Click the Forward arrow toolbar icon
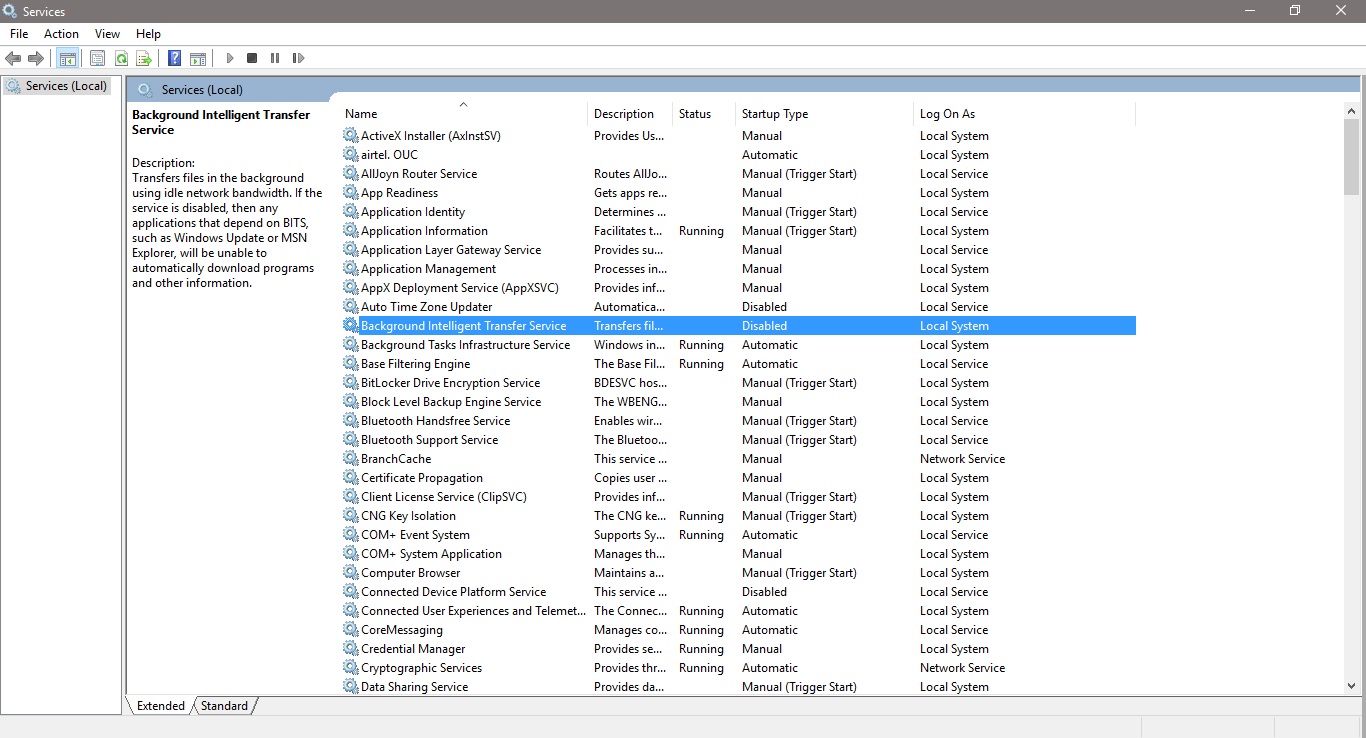 click(36, 58)
